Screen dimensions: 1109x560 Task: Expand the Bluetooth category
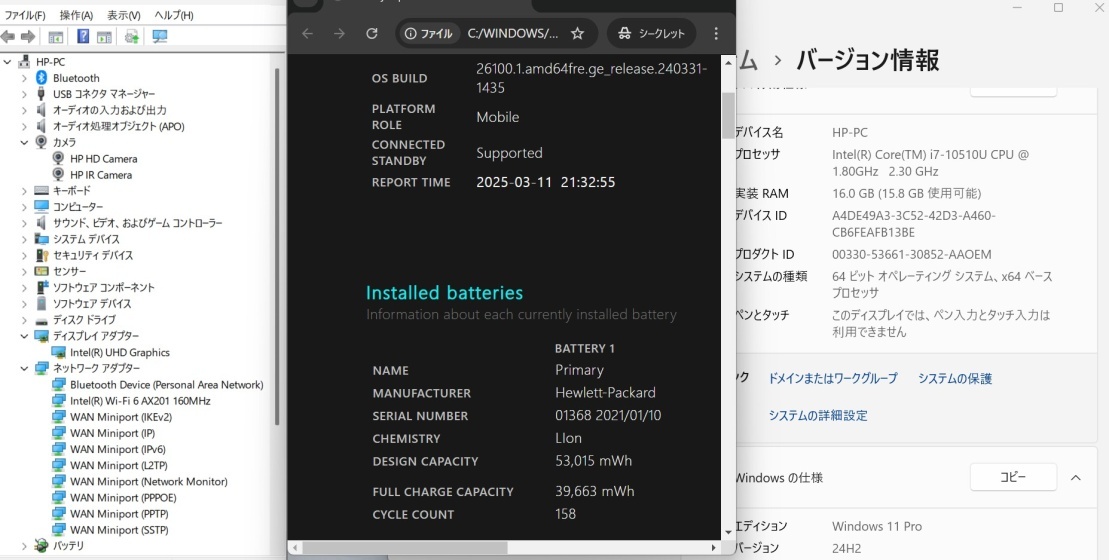(24, 78)
